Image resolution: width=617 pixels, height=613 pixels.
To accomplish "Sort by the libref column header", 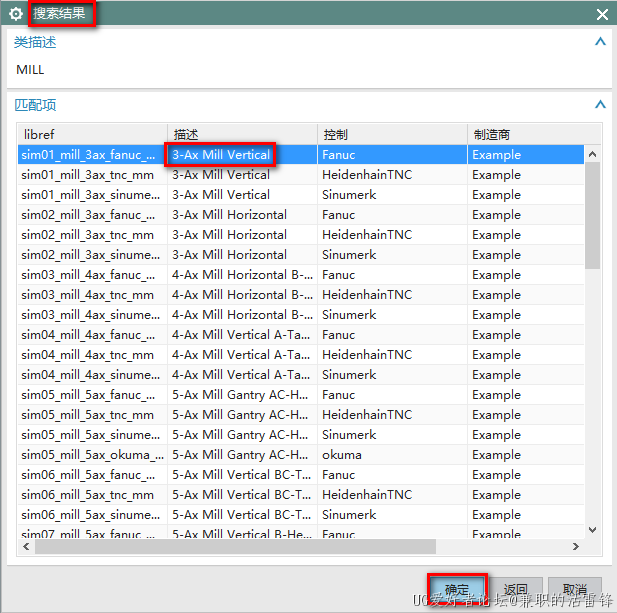I will [x=90, y=134].
